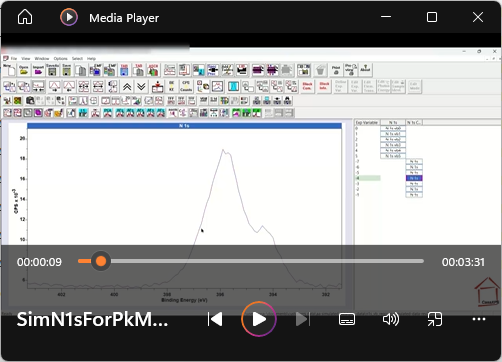Click the Open folder toolbar icon in video
502x362 pixels.
pyautogui.click(x=24, y=70)
